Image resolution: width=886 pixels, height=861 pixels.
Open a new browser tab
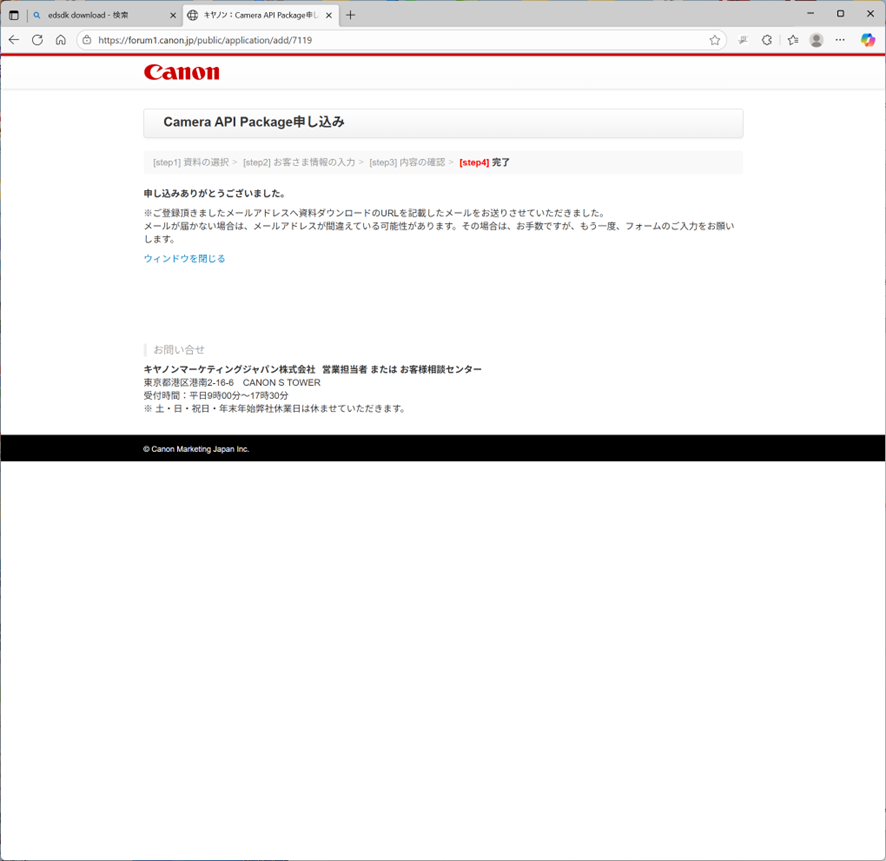351,15
